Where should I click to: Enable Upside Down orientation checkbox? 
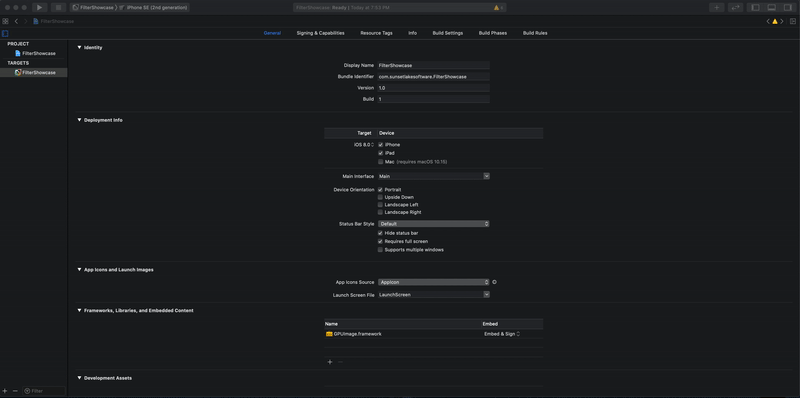380,197
